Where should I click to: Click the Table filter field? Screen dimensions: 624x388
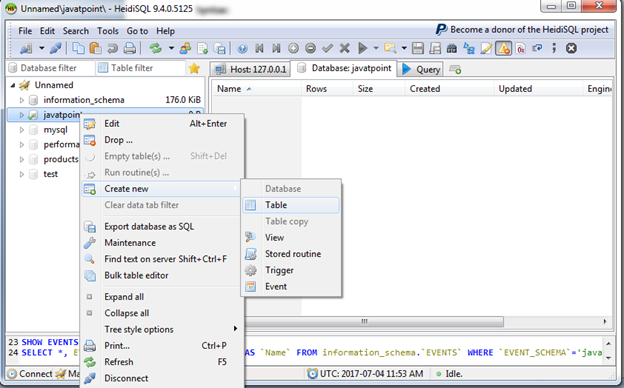(x=141, y=68)
